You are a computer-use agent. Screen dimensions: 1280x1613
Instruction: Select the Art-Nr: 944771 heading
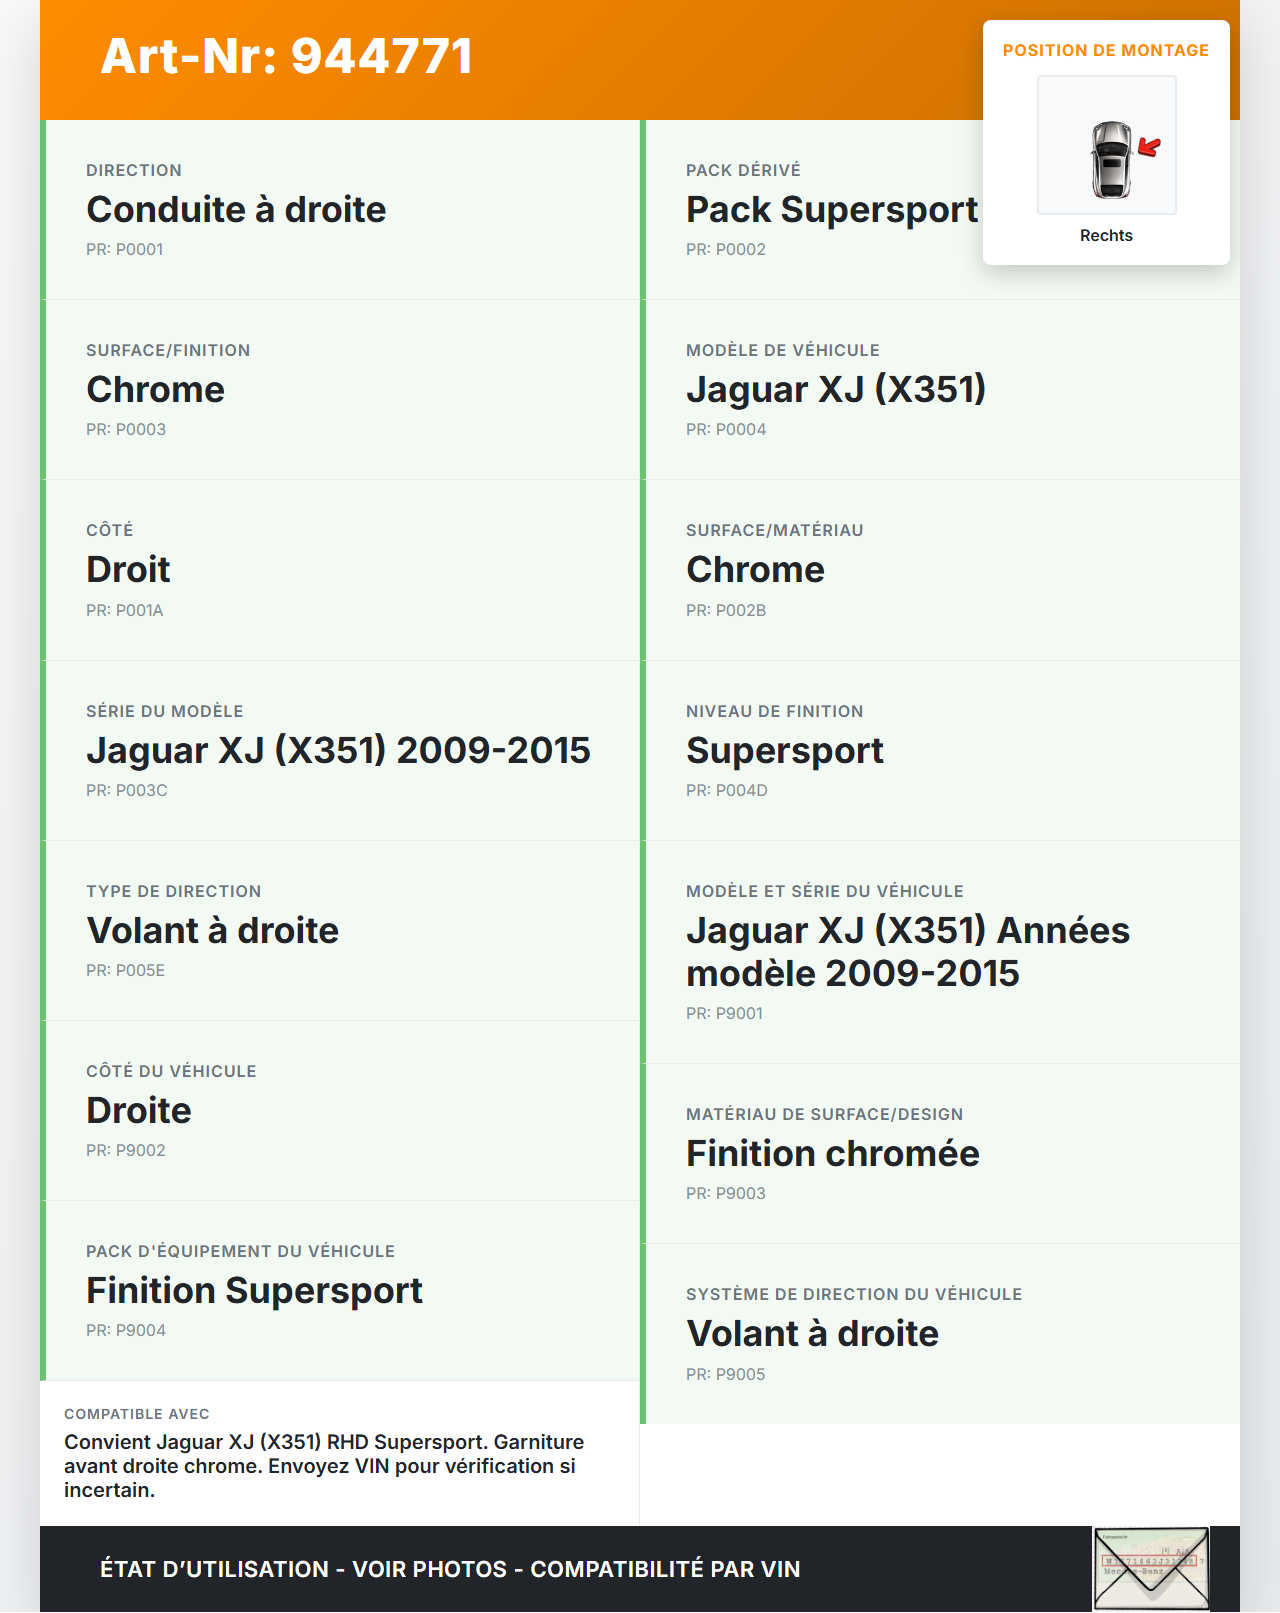click(x=286, y=56)
